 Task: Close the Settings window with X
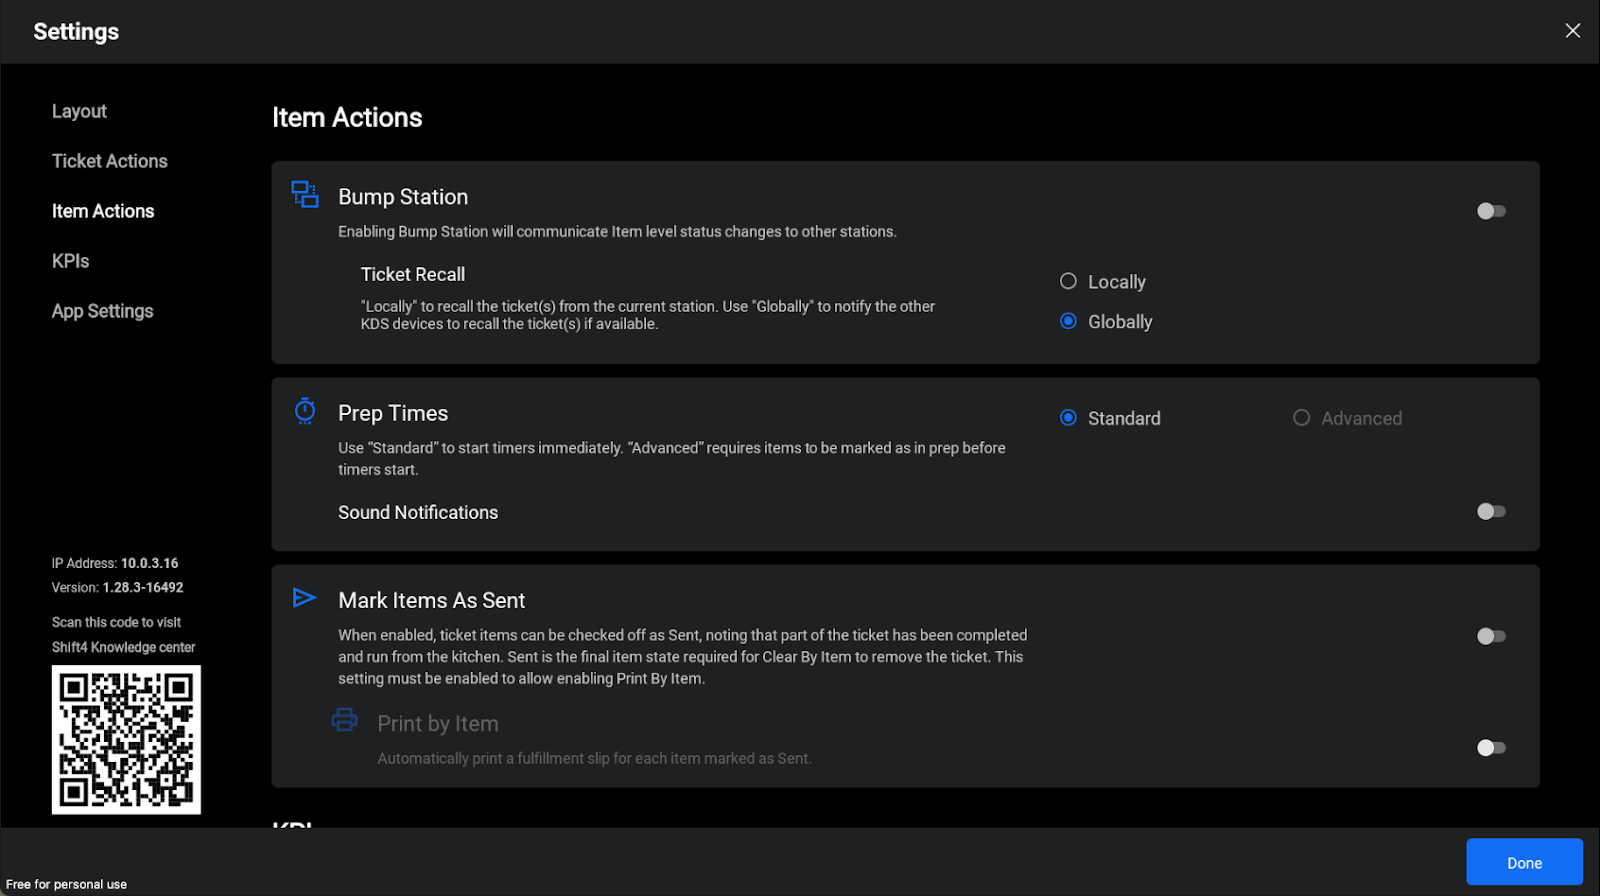point(1572,31)
